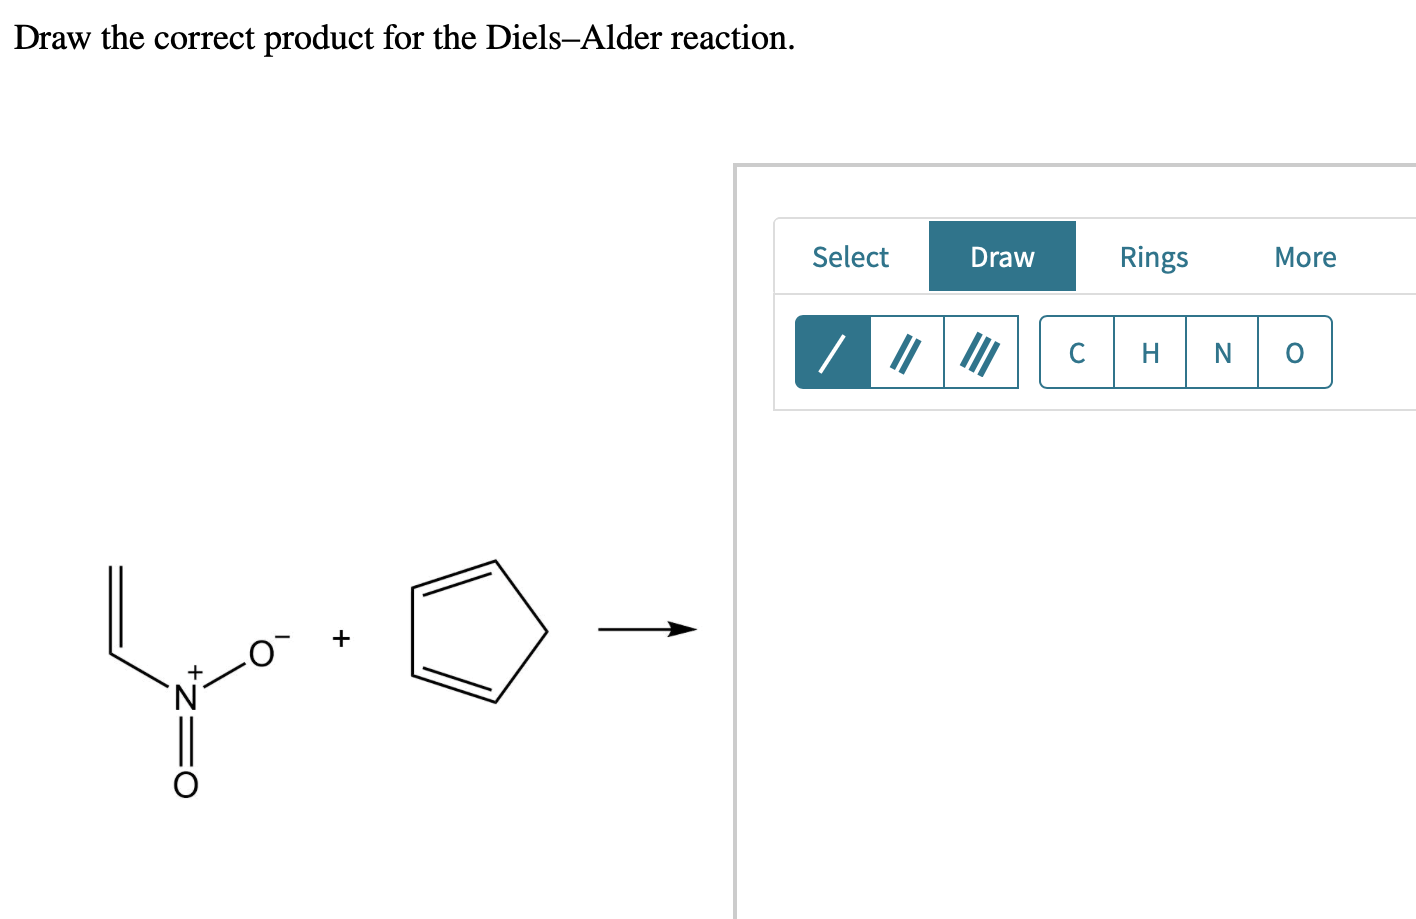Image resolution: width=1416 pixels, height=919 pixels.
Task: Open the Rings tab
Action: [x=1154, y=257]
